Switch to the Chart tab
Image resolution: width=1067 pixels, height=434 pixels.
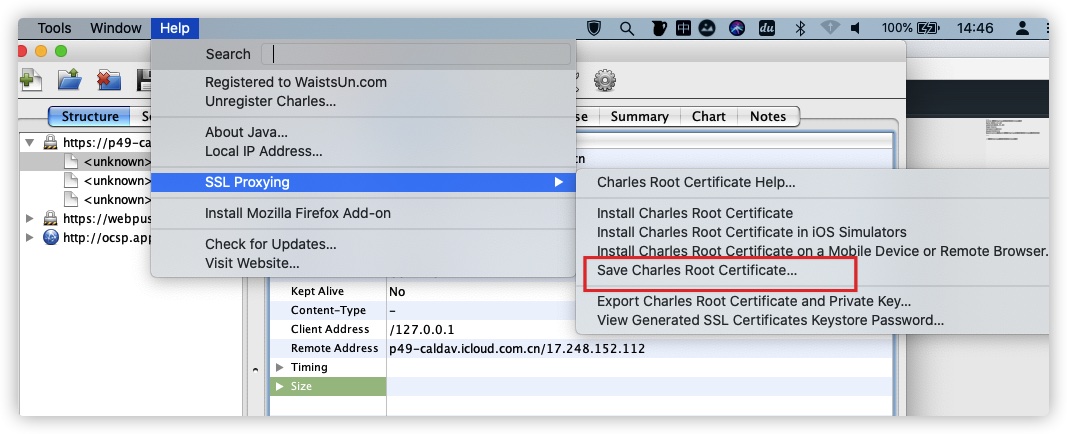(708, 116)
